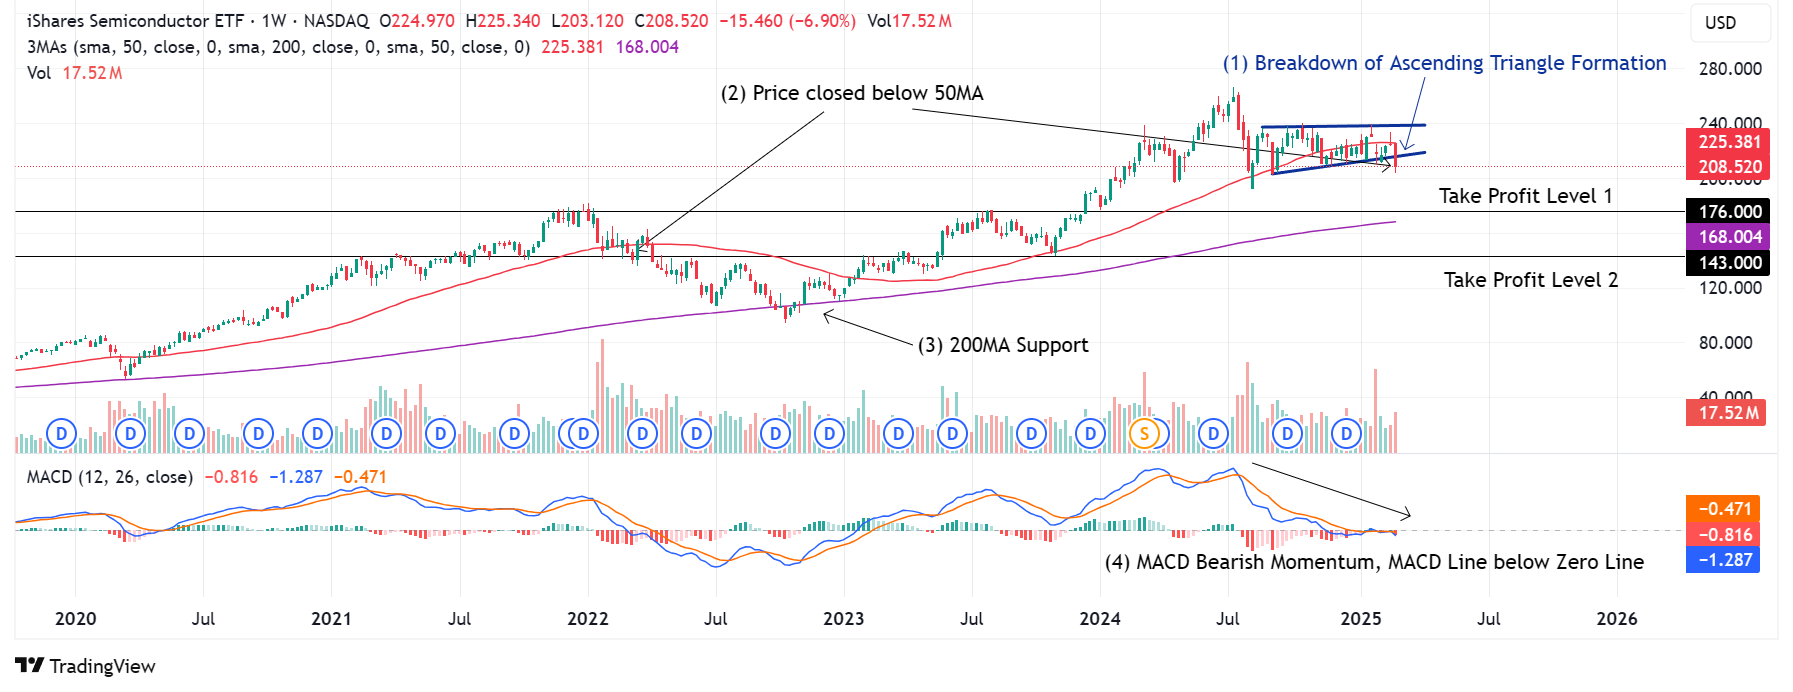Click the open price value O224.970

click(417, 21)
